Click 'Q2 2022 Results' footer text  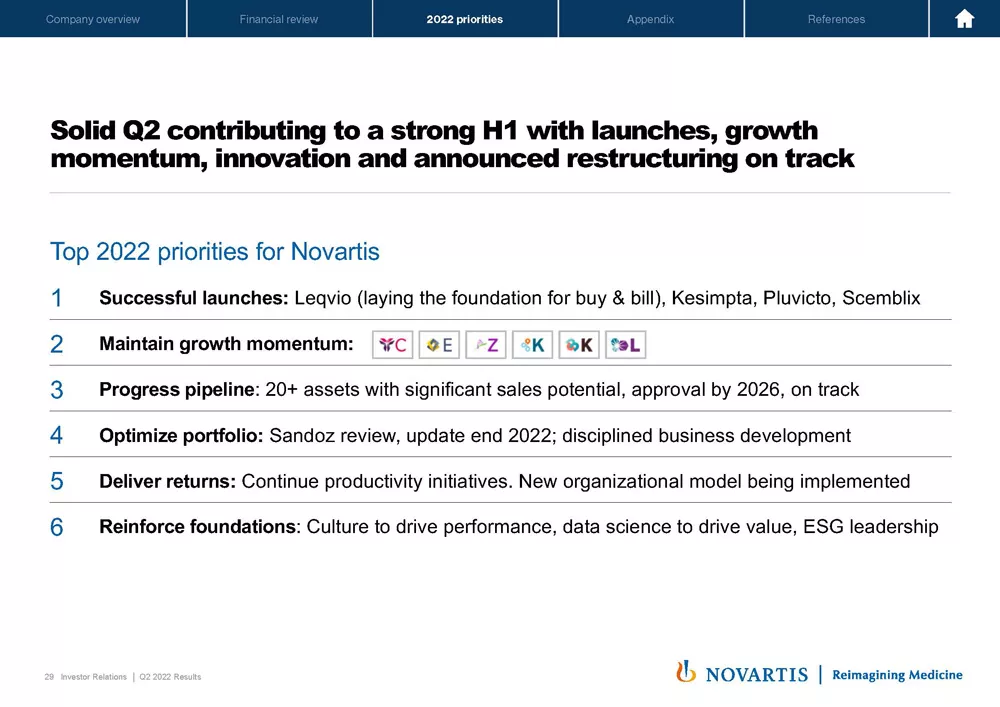pos(170,677)
